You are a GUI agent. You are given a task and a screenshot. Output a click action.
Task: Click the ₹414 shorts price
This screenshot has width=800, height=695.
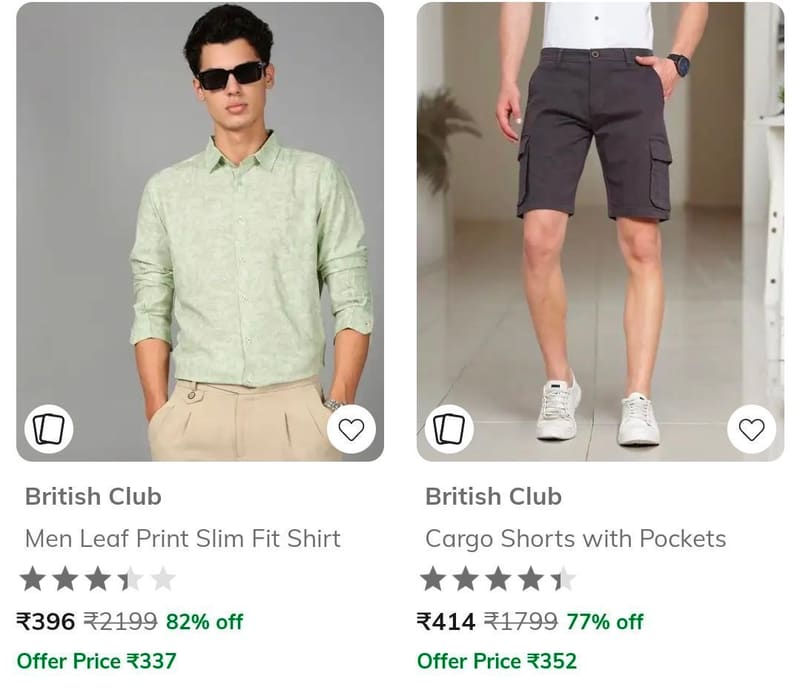coord(446,622)
